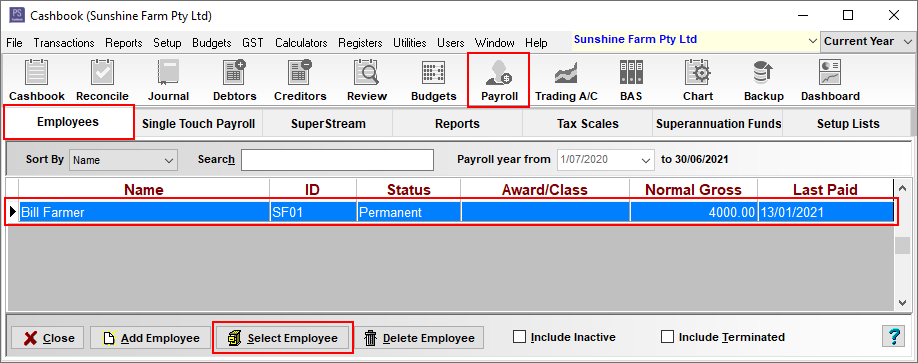Click the ID column header

tap(313, 190)
